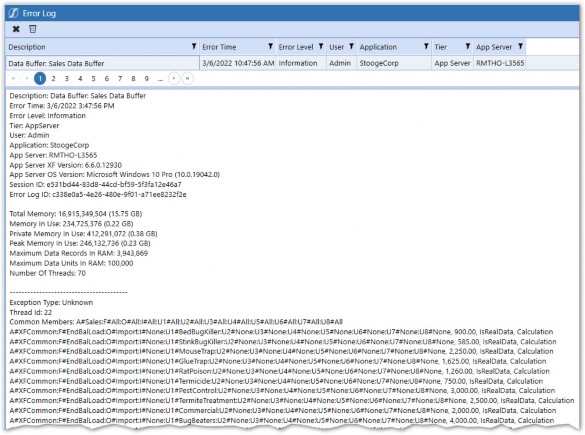Go to the first page arrow
The width and height of the screenshot is (585, 435).
13,78
